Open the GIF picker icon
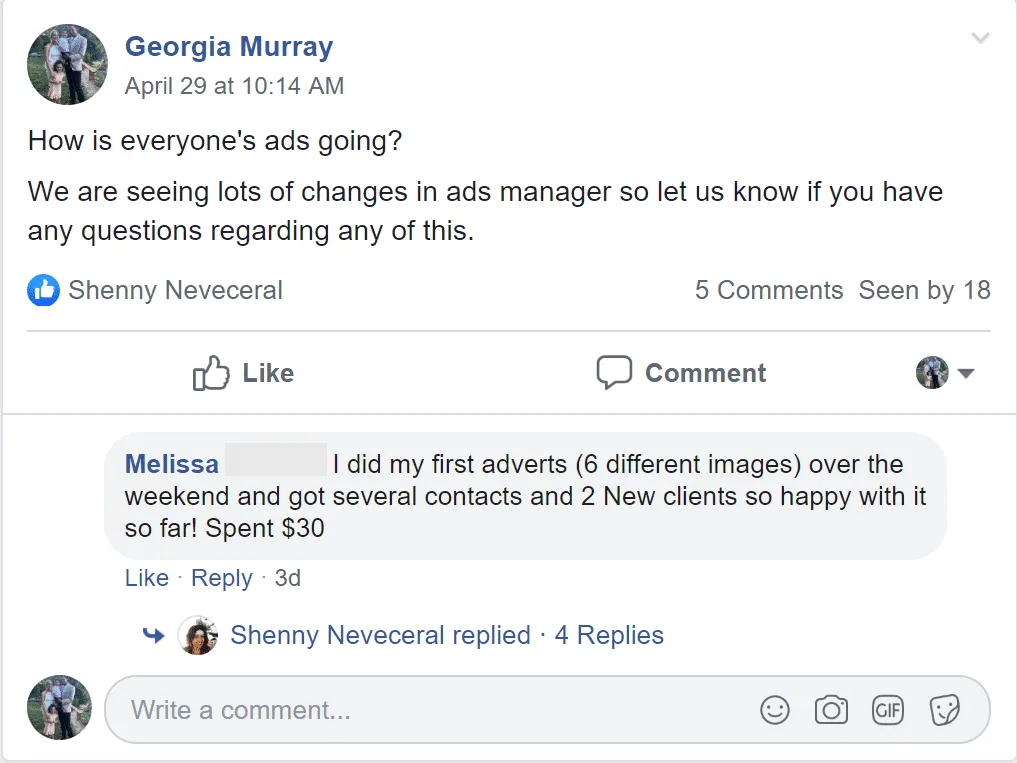This screenshot has width=1017, height=763. (x=888, y=711)
